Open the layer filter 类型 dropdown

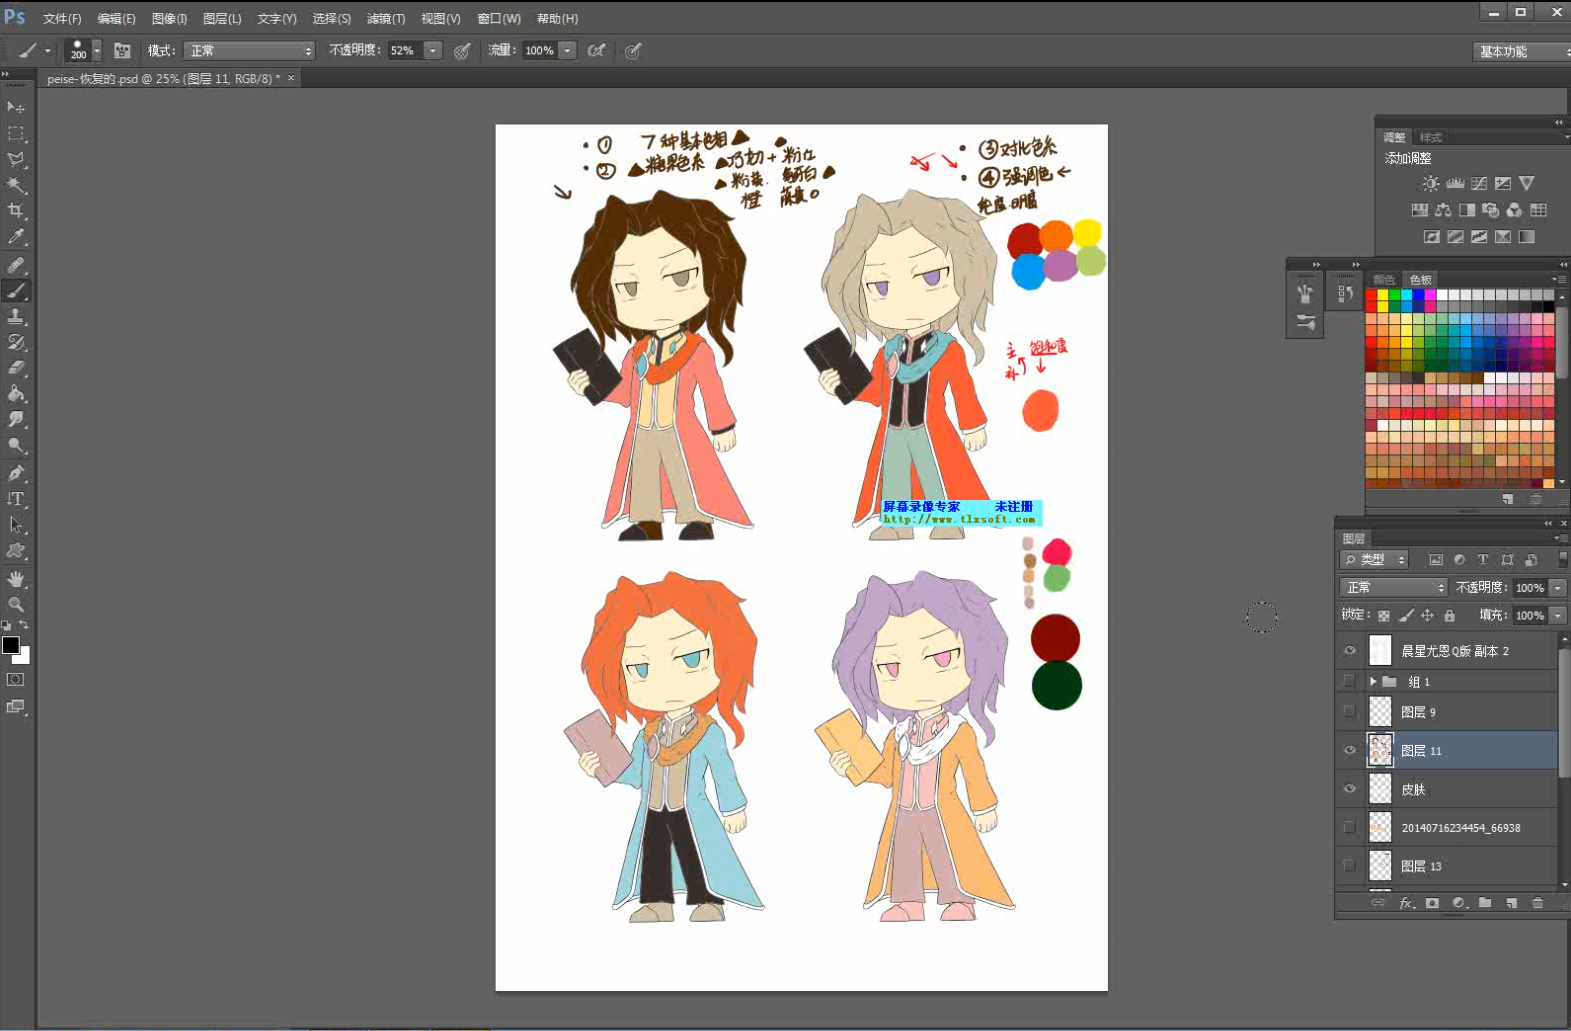click(x=1374, y=560)
